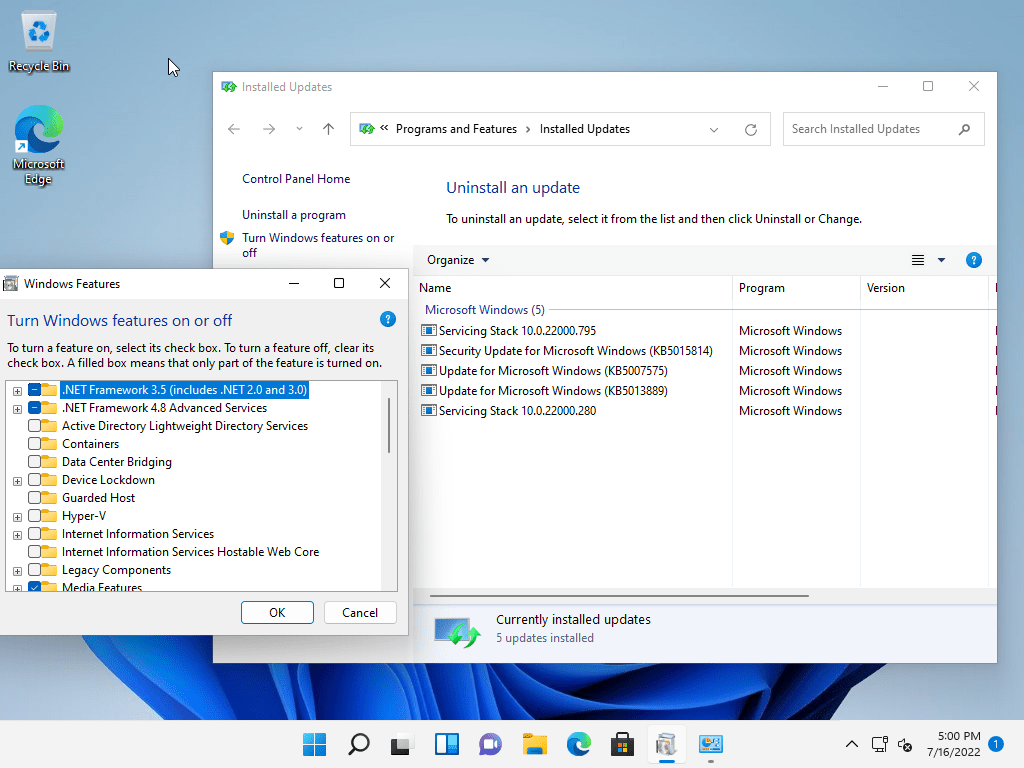Open Uninstall a program link
This screenshot has height=768, width=1024.
point(294,215)
